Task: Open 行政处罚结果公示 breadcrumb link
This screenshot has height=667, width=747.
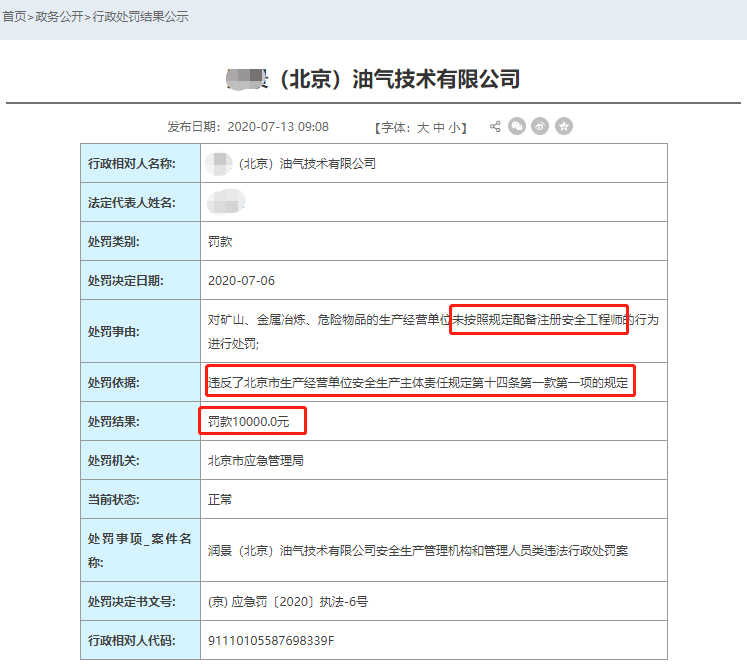Action: 140,17
